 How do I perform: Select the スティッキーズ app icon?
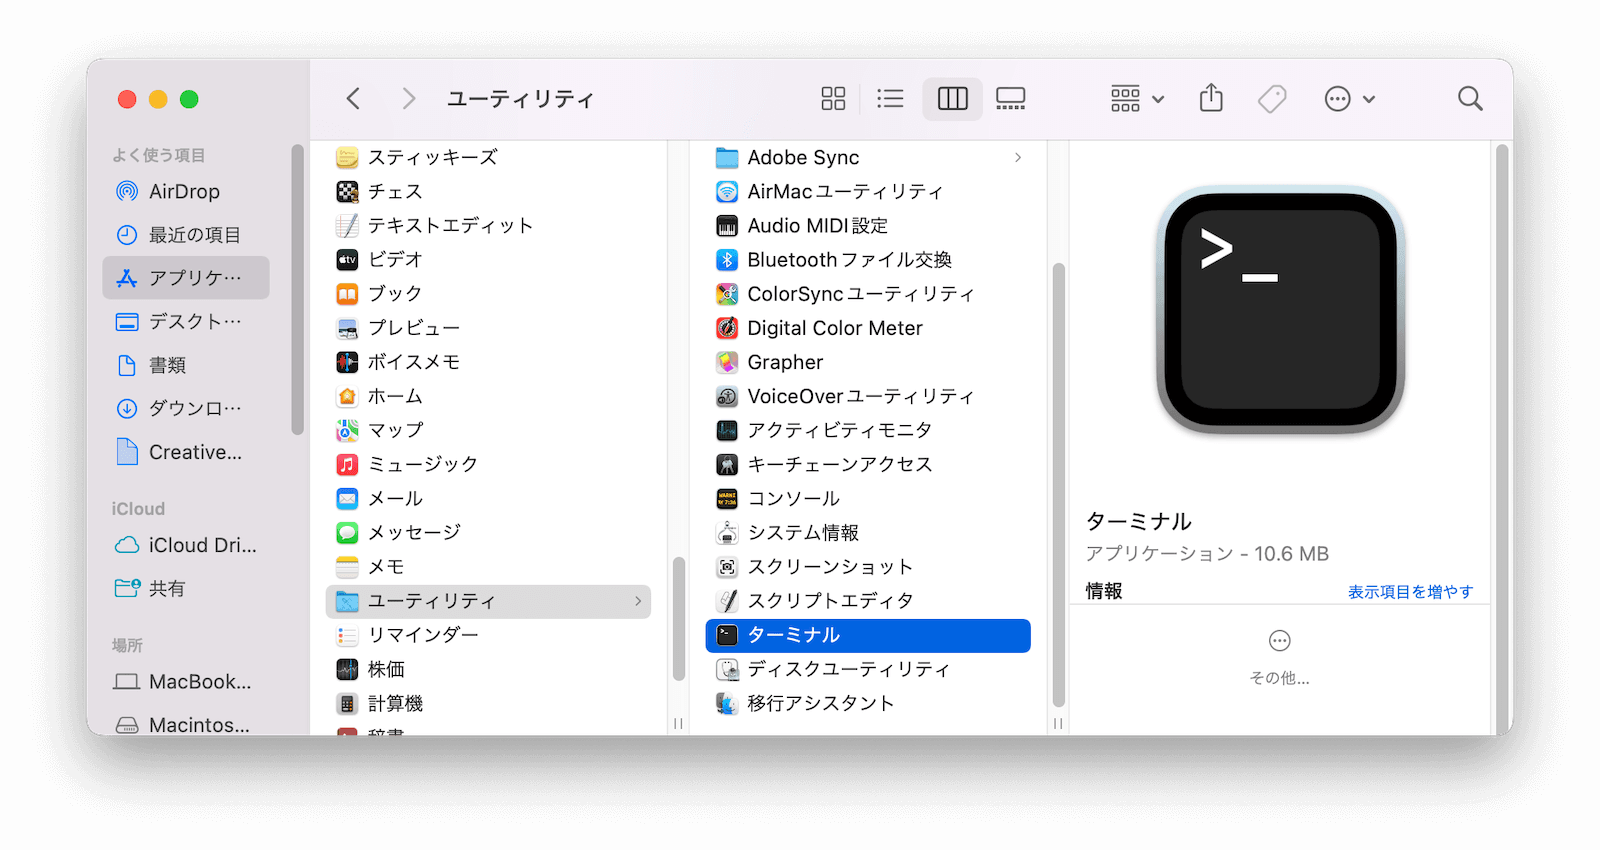tap(347, 157)
